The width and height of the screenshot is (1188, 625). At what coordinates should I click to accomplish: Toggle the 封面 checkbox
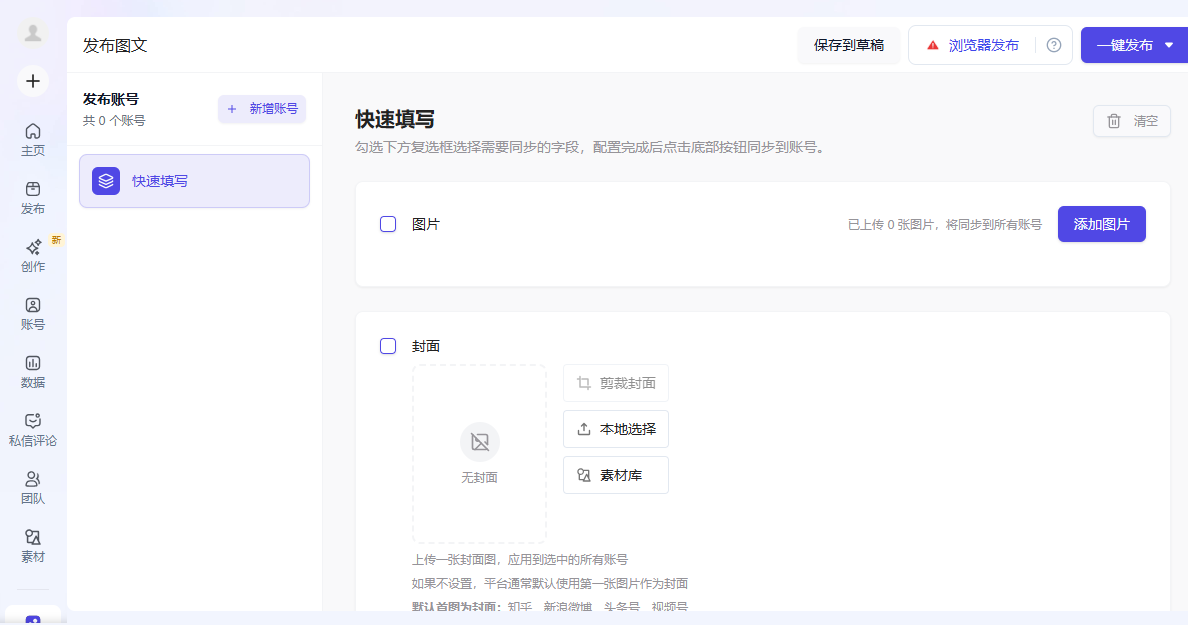coord(388,346)
